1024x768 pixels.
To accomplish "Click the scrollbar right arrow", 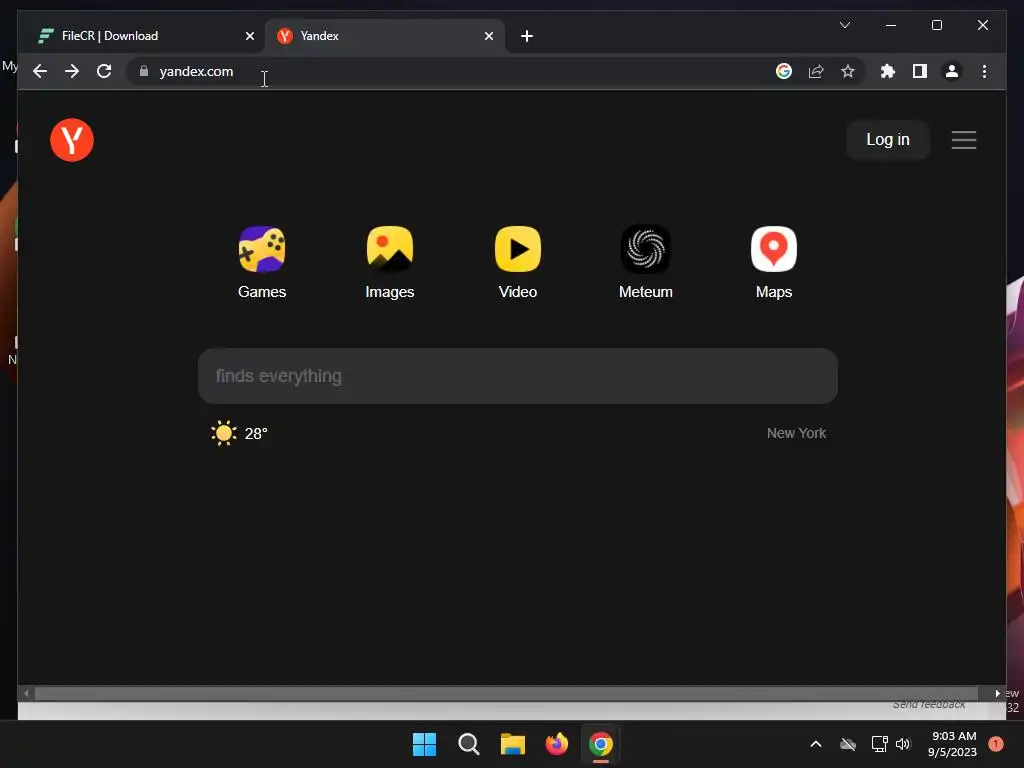I will coord(997,693).
